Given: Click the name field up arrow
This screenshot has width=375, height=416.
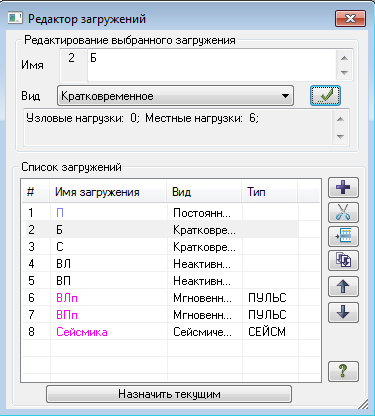Looking at the screenshot, I should pos(344,58).
